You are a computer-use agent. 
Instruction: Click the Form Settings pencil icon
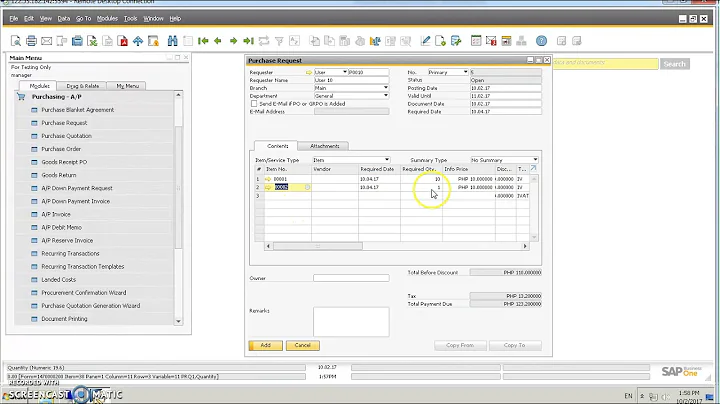click(426, 41)
